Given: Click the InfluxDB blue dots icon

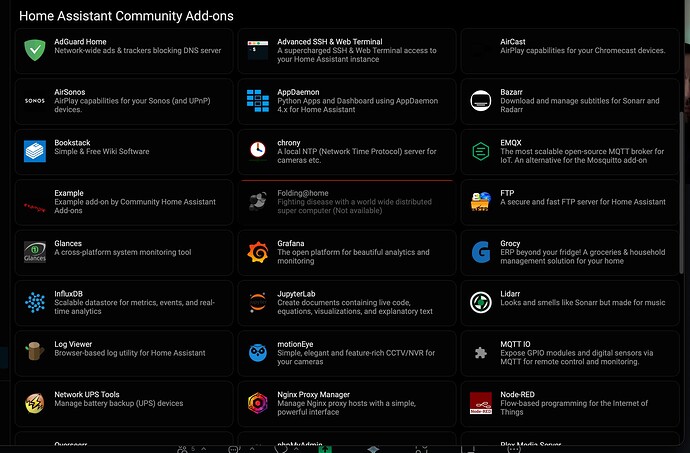Looking at the screenshot, I should point(35,302).
